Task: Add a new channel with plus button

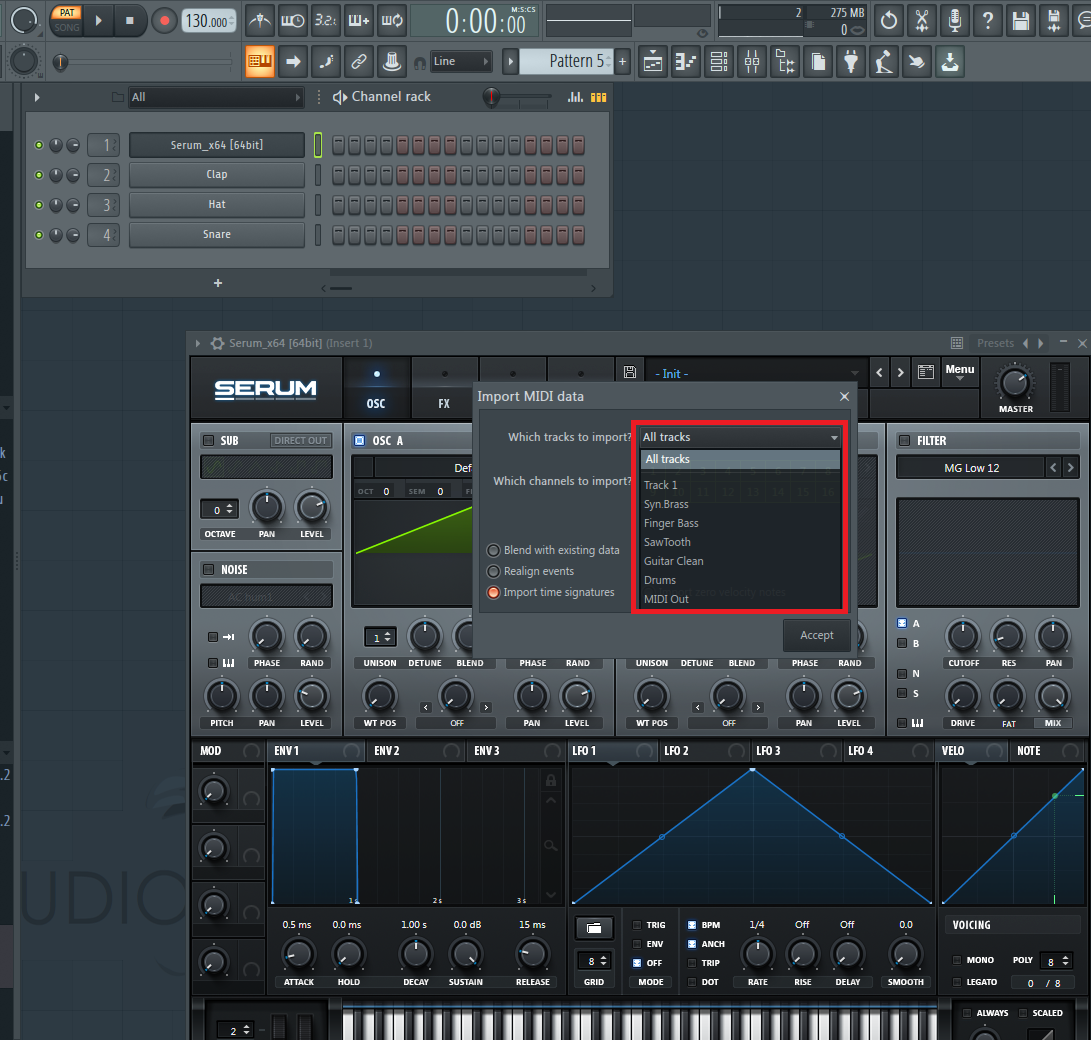Action: coord(218,283)
